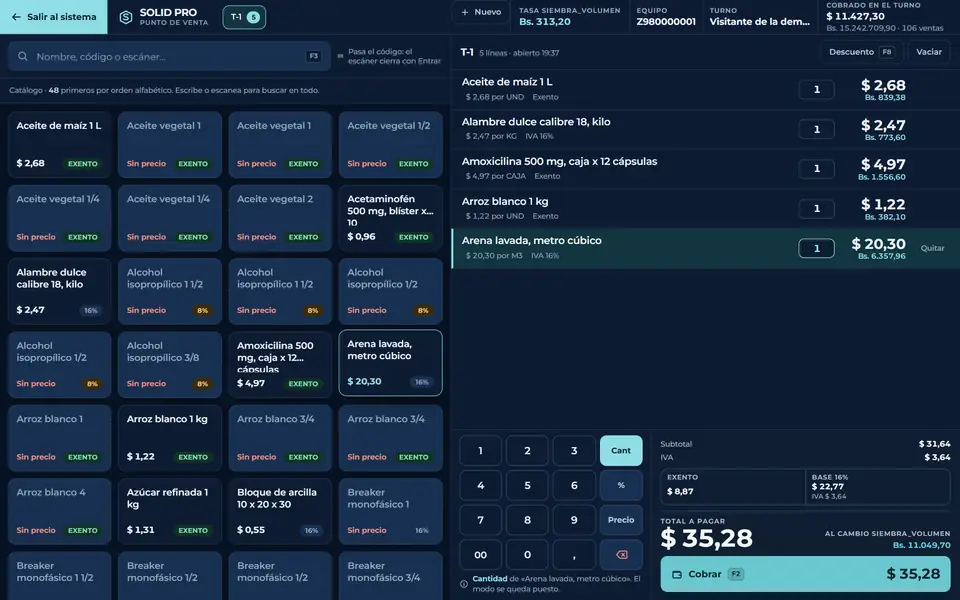The image size is (960, 600).
Task: Add Arena lavada, metro cúbico product card
Action: 391,363
